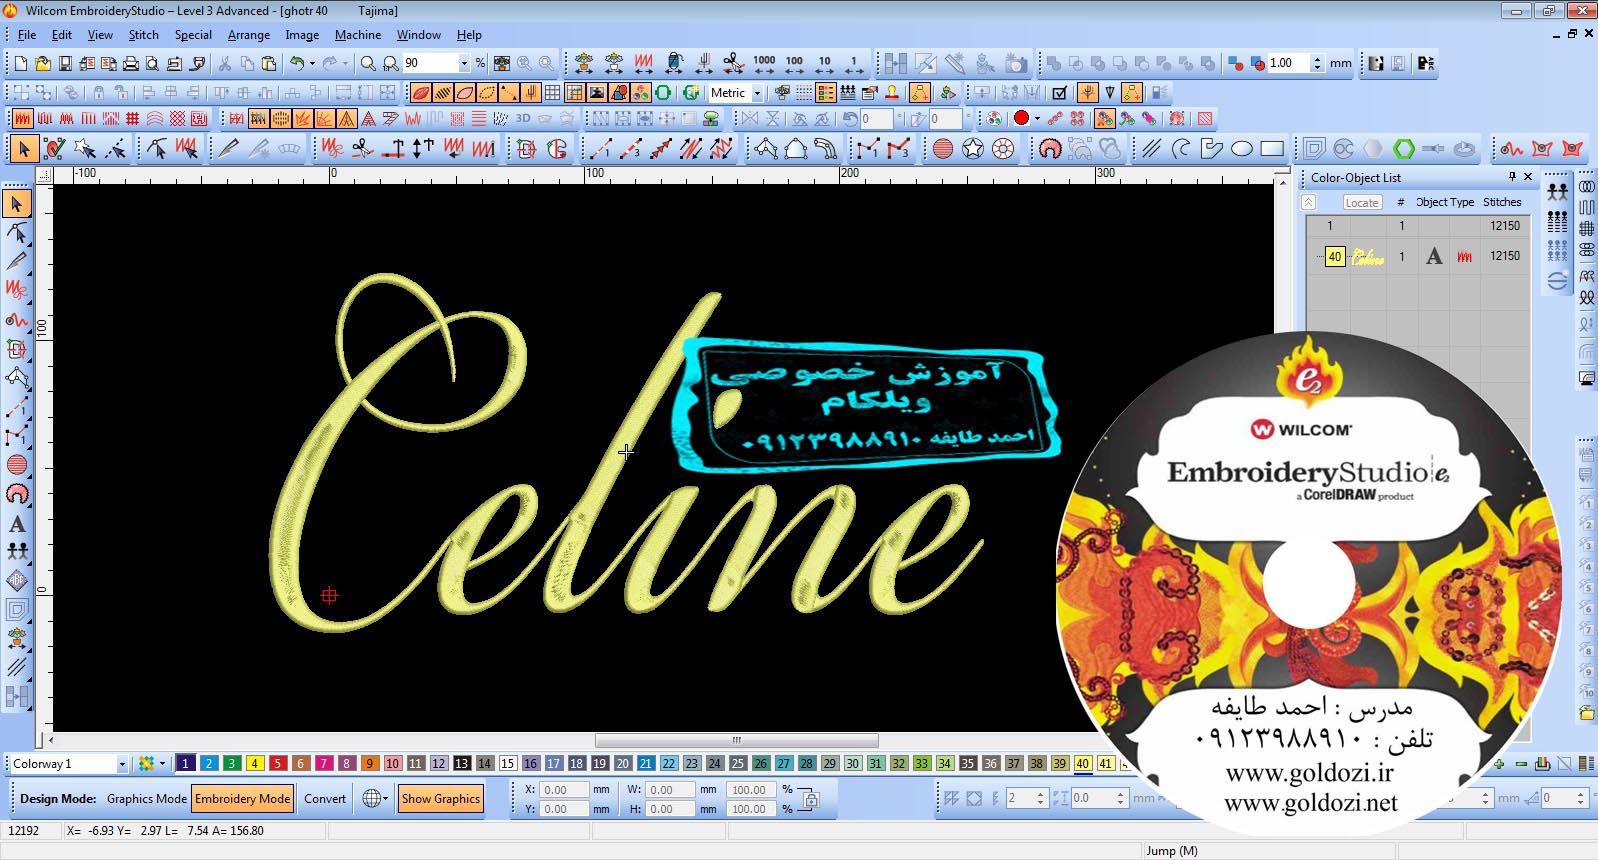The image size is (1598, 860).
Task: Open the globe icon dropdown
Action: coord(386,799)
